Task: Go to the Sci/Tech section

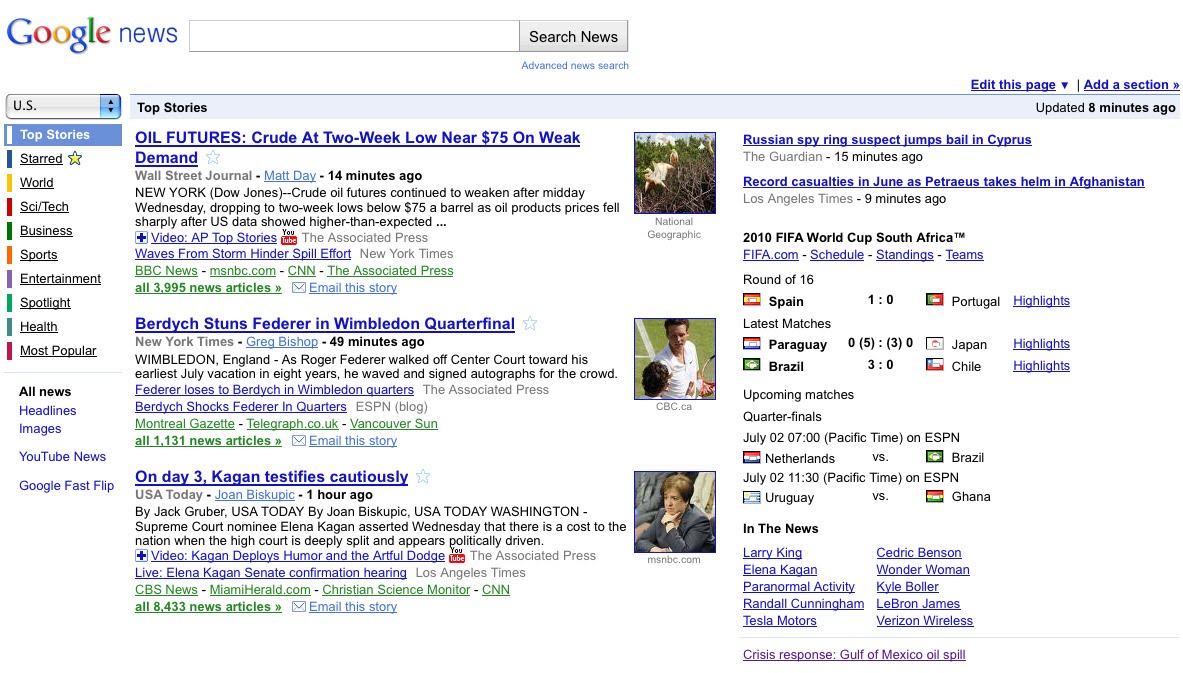Action: [x=44, y=207]
